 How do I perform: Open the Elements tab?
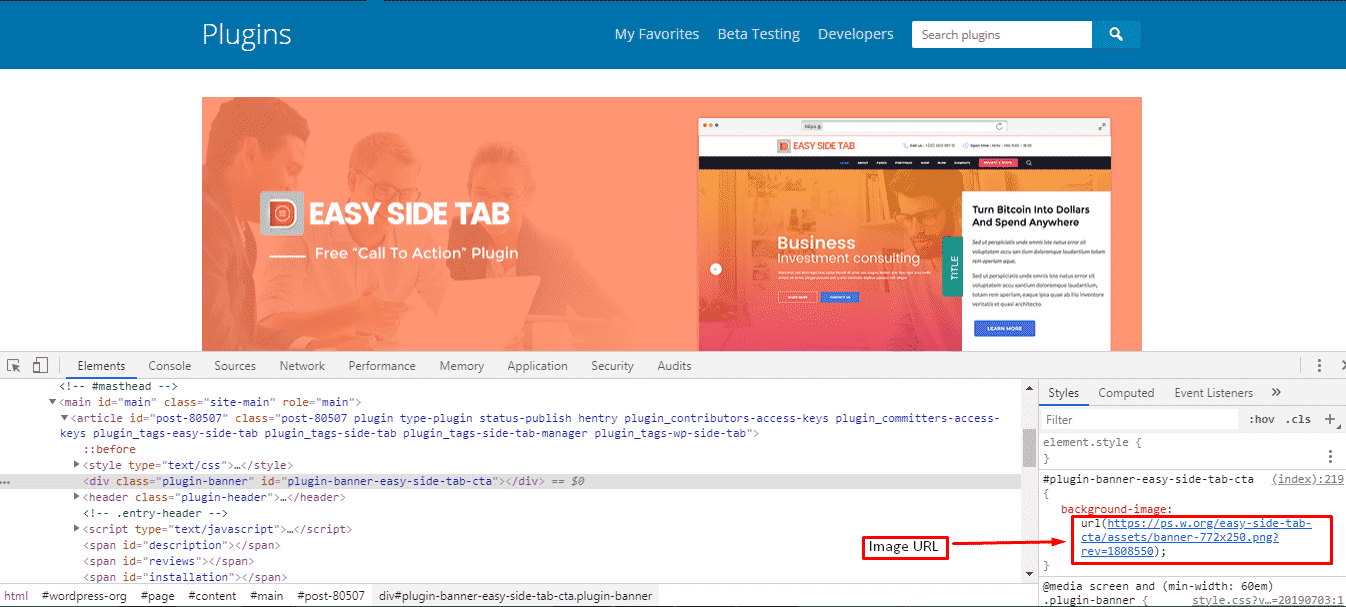coord(101,366)
